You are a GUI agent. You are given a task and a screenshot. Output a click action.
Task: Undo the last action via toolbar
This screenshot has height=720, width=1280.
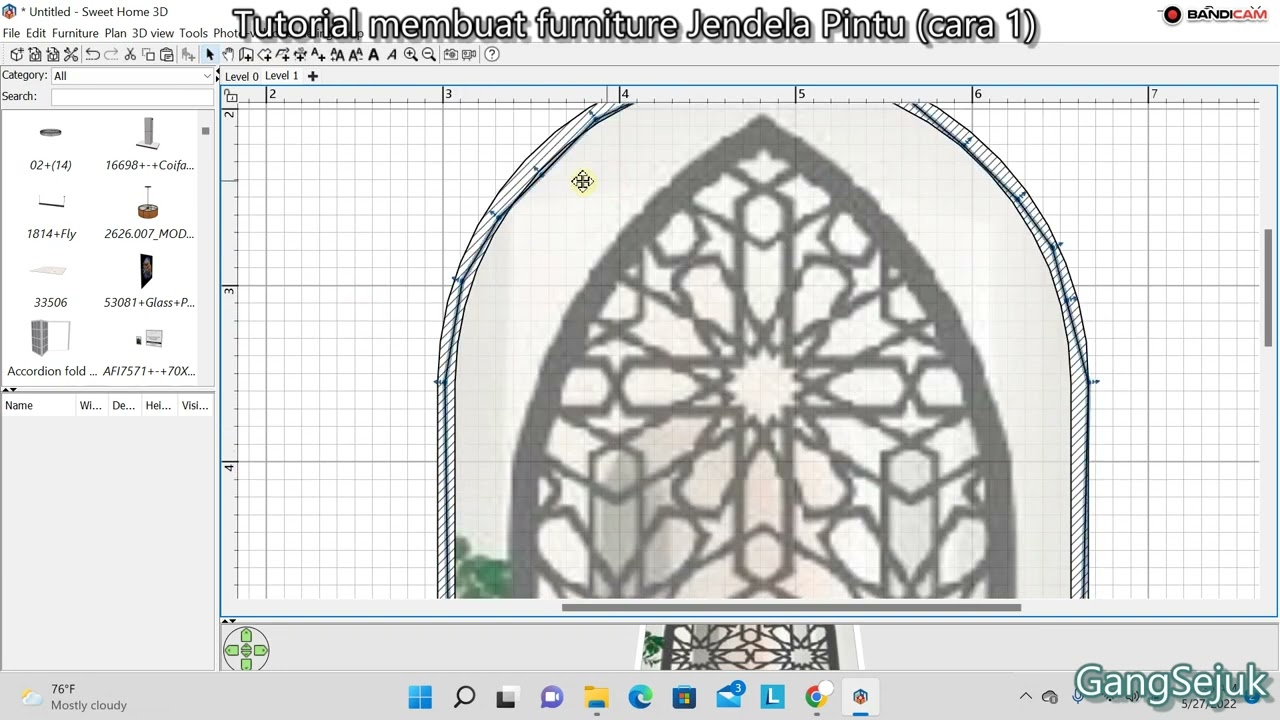tap(93, 54)
